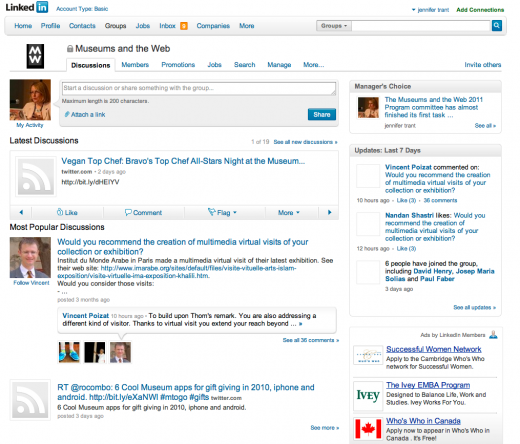Viewport: 520px width, 444px height.
Task: Select the Discussions tab
Action: [x=91, y=65]
